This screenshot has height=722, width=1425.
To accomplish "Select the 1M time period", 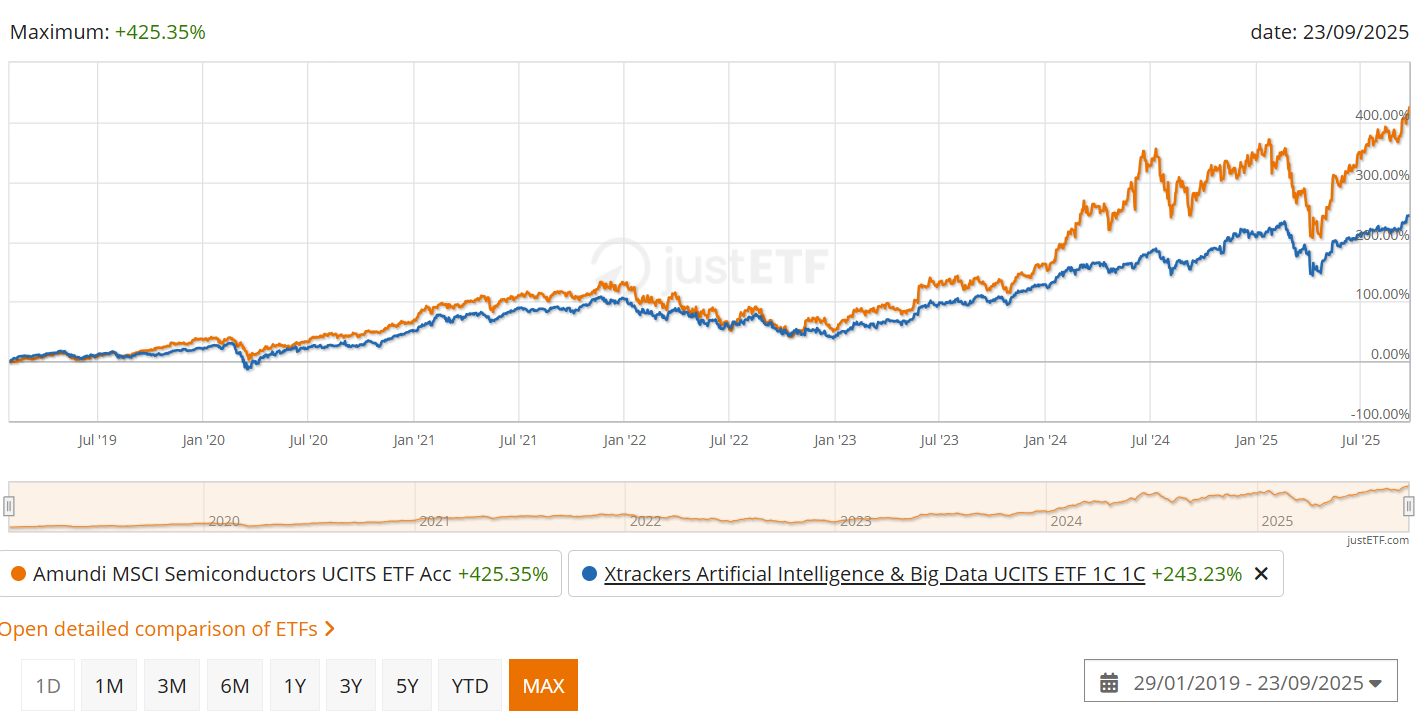I will pyautogui.click(x=109, y=686).
